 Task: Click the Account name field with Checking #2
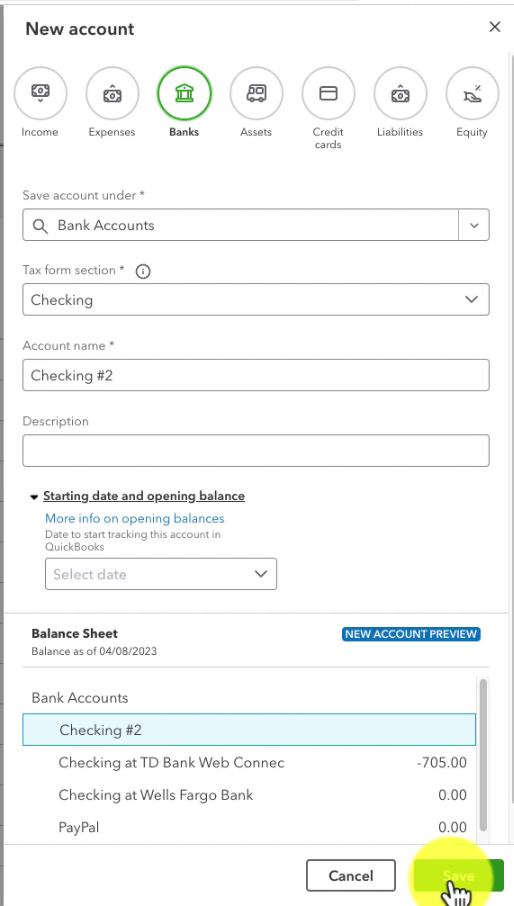(256, 375)
